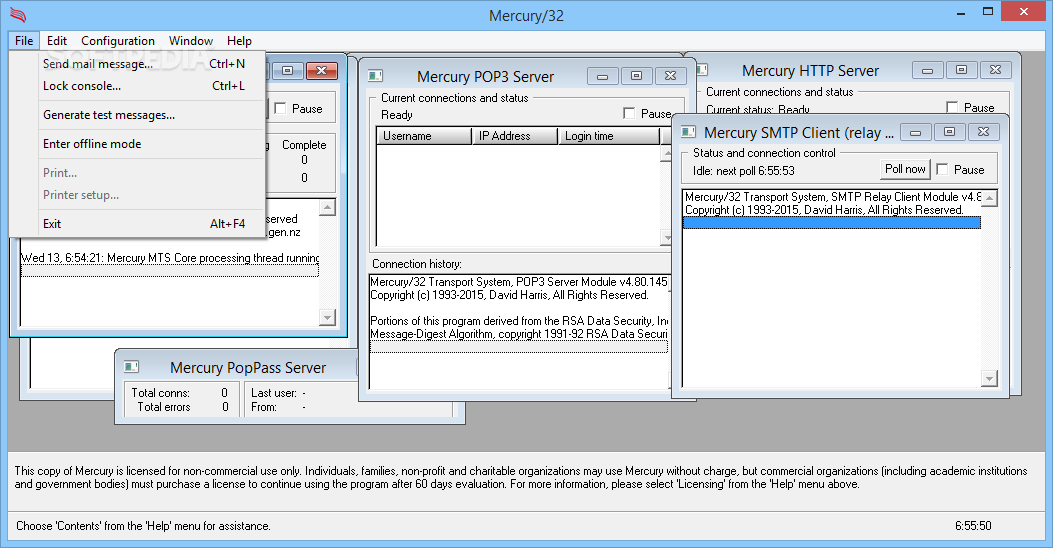This screenshot has width=1053, height=548.
Task: Maximize the Mercury POP3 Server window
Action: [x=637, y=76]
